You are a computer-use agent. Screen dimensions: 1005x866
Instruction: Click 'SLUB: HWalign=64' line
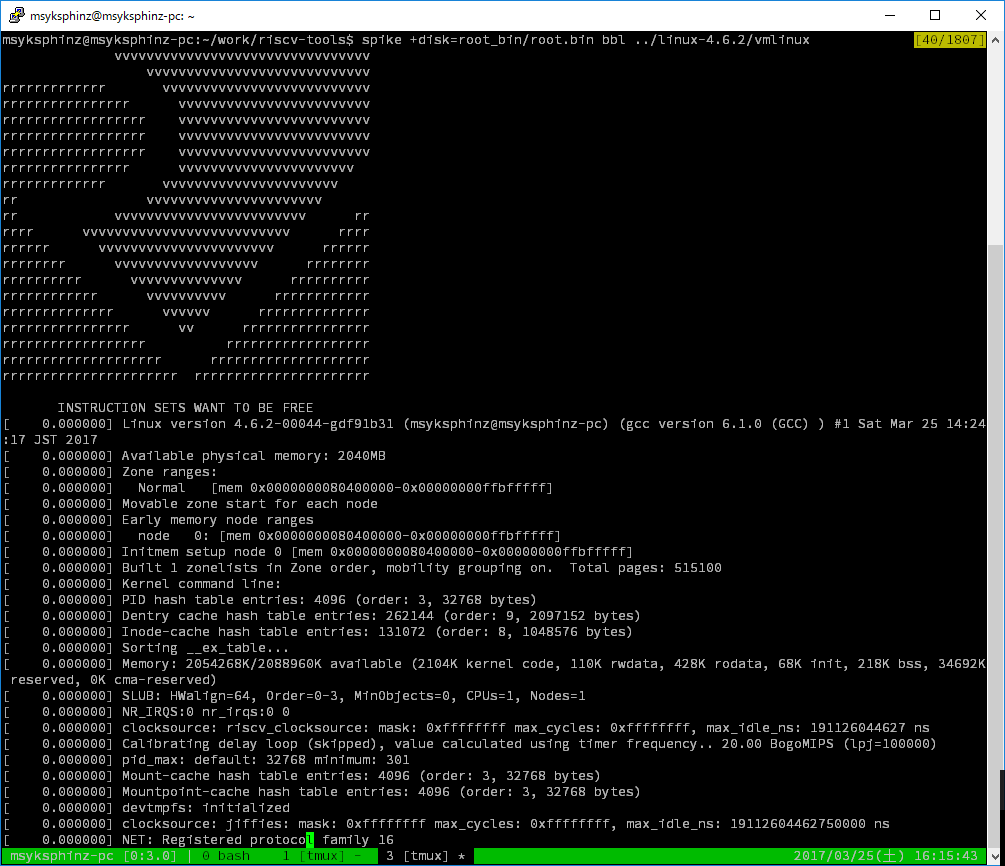click(x=294, y=696)
